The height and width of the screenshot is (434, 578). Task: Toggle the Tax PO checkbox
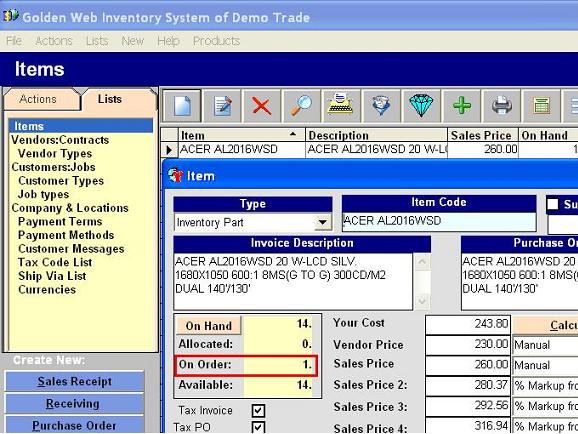tap(258, 427)
